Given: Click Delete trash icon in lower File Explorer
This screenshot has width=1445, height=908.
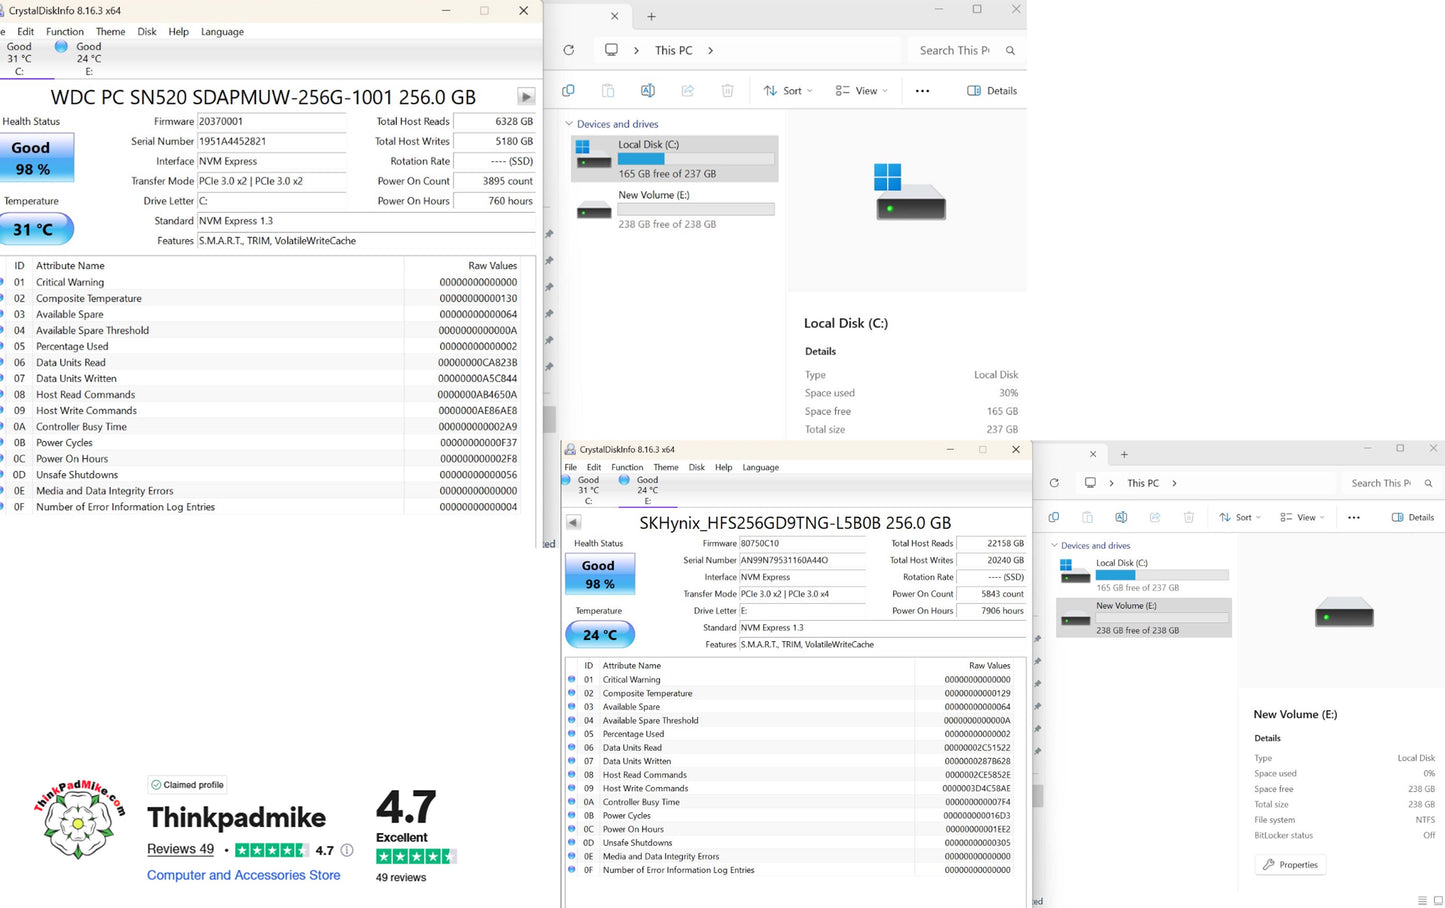Looking at the screenshot, I should [x=1189, y=517].
